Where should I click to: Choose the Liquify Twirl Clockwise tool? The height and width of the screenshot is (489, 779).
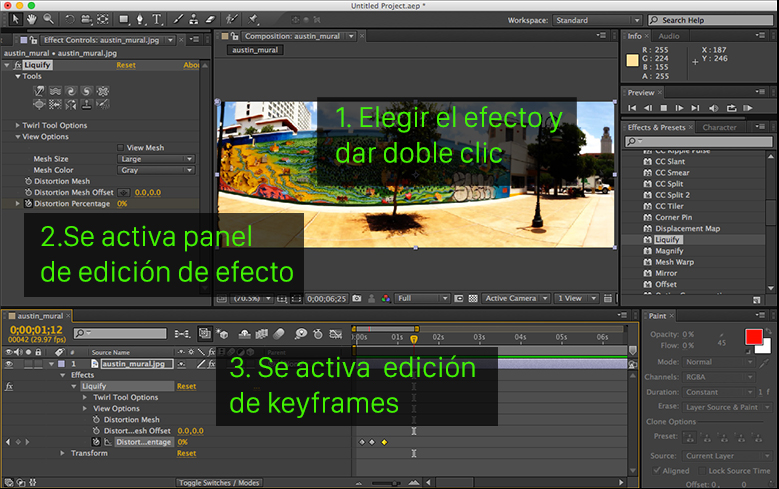71,91
